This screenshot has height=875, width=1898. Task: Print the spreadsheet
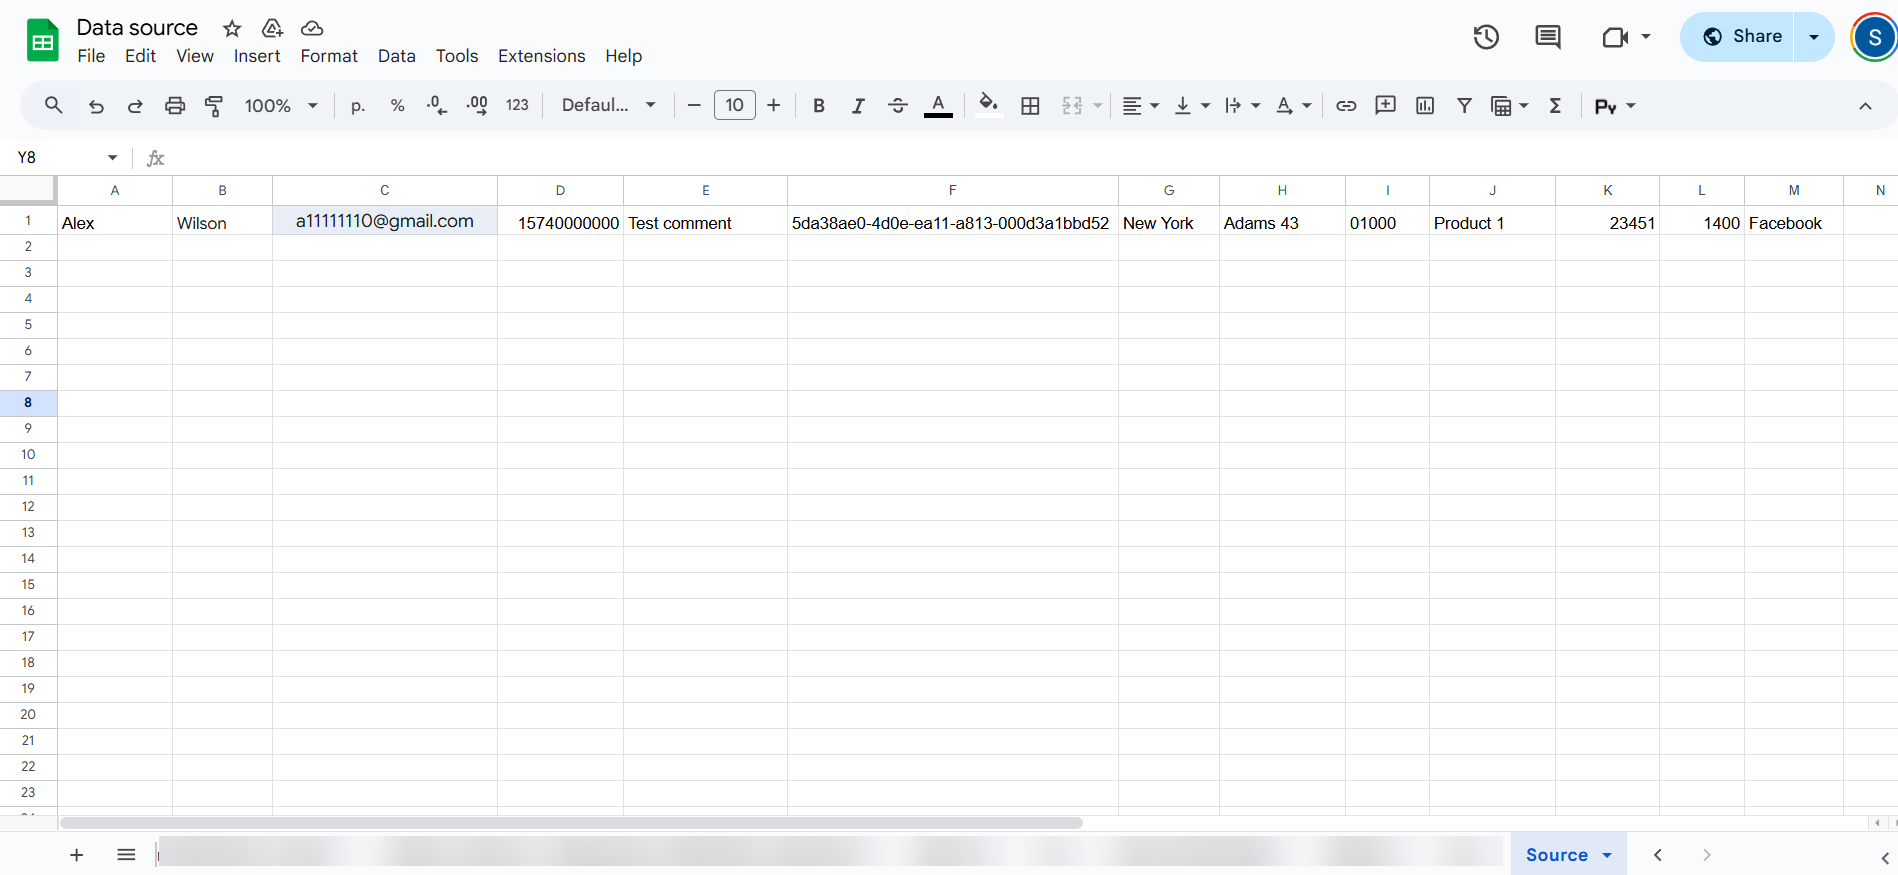pyautogui.click(x=175, y=106)
